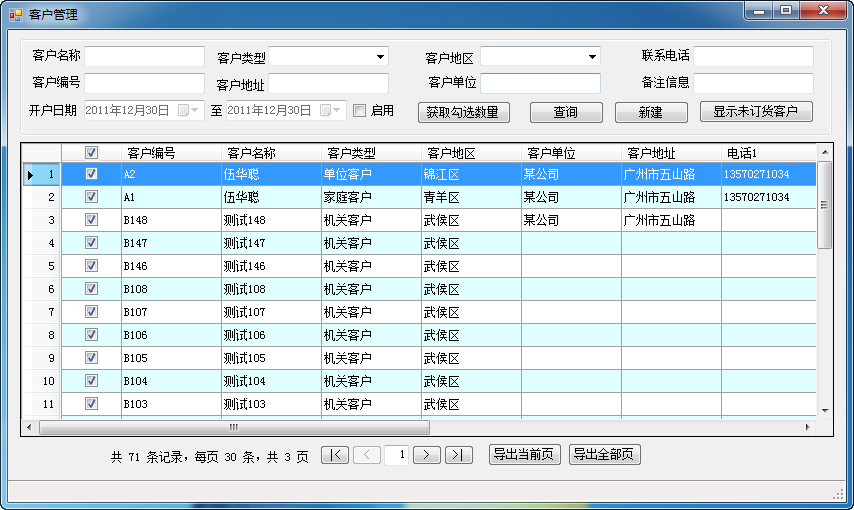Focus the 客户地址 input field
The image size is (854, 510).
328,83
